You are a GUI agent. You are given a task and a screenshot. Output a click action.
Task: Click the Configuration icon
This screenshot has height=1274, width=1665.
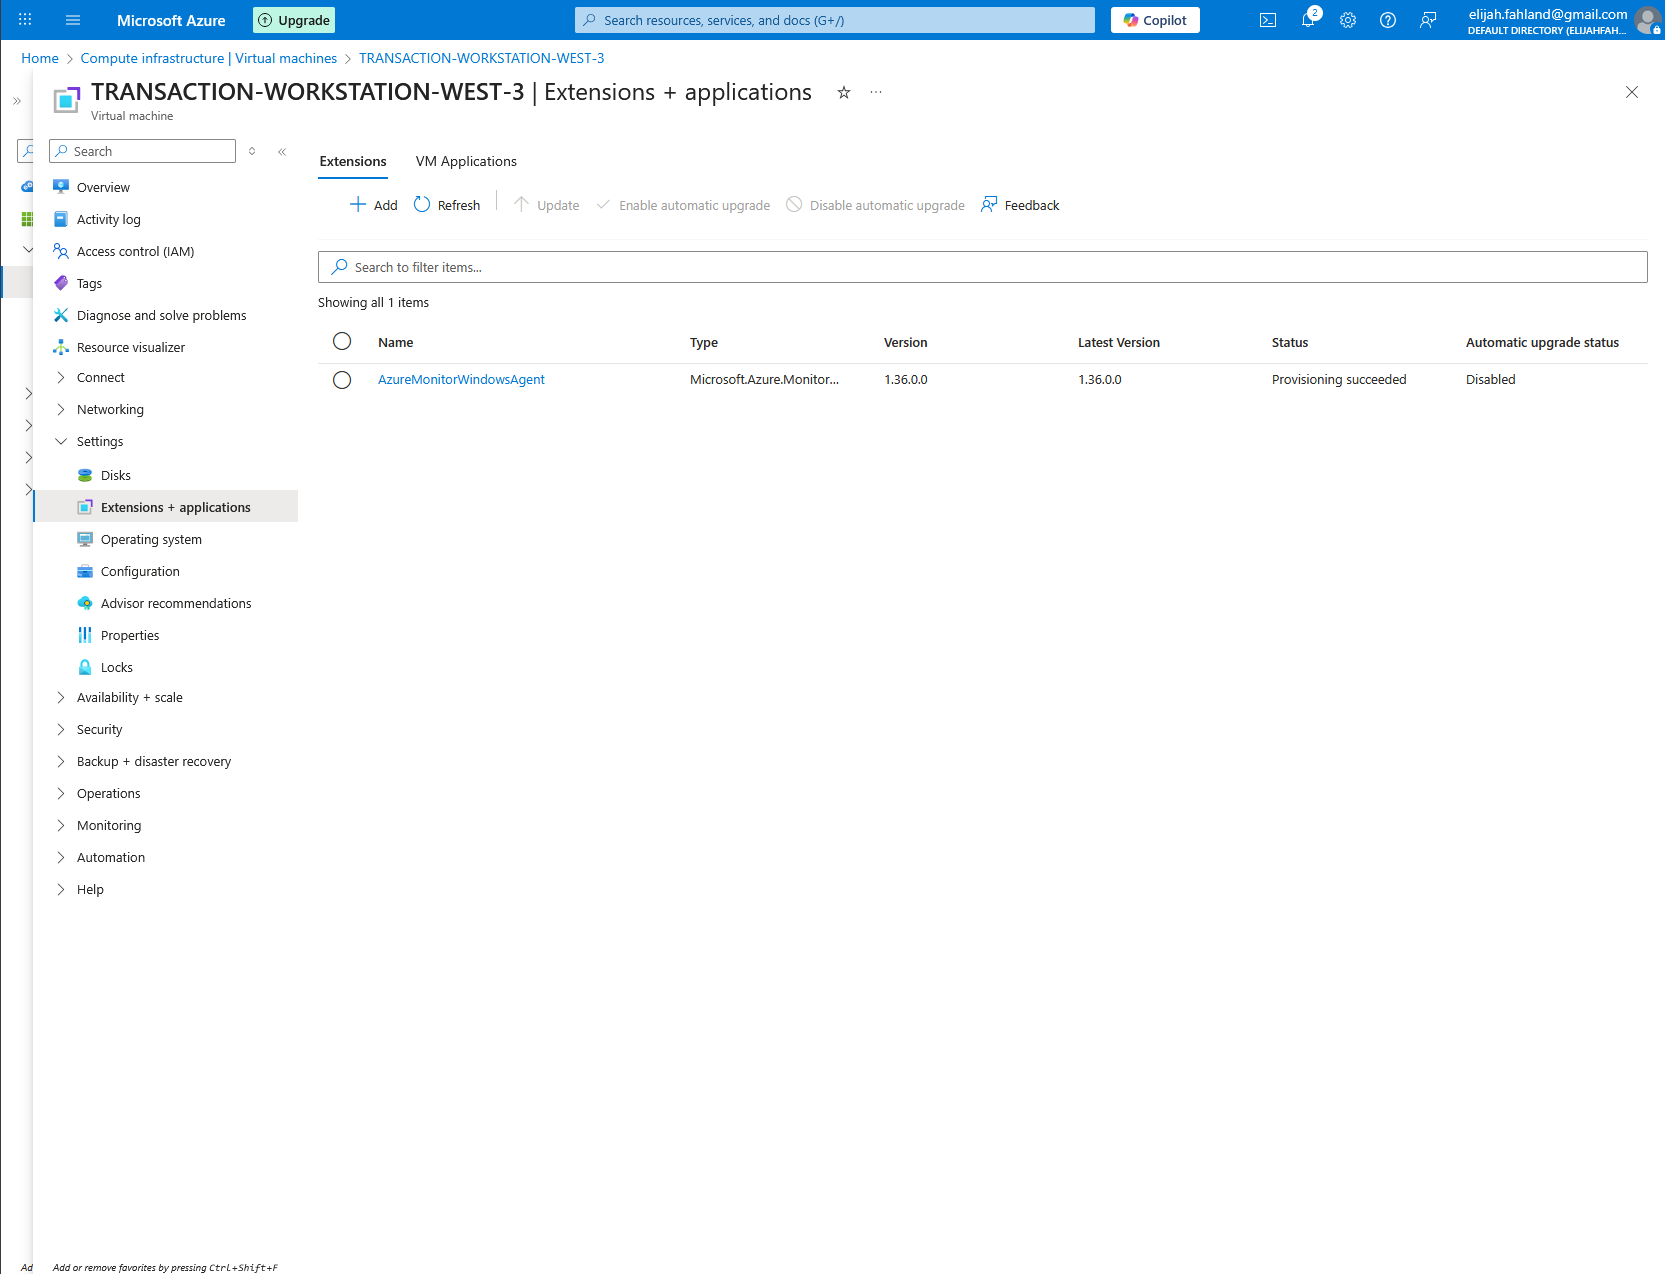point(85,571)
